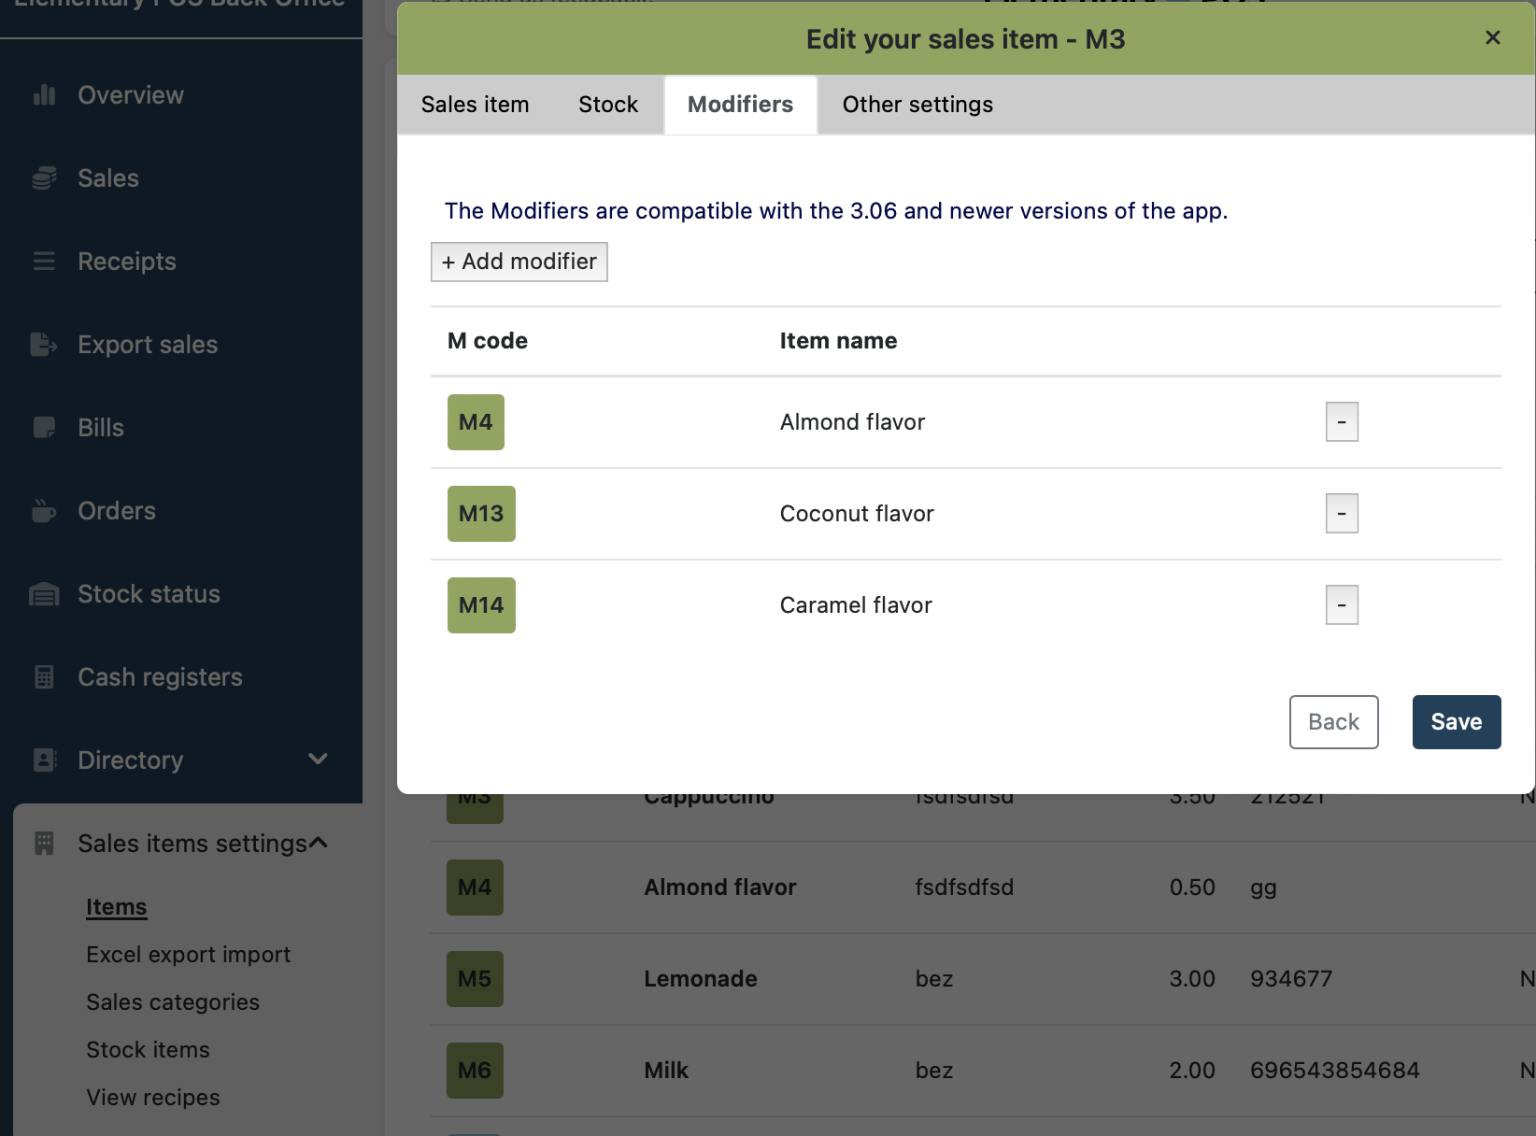1536x1136 pixels.
Task: Open Bills using its sidebar icon
Action: 44,427
